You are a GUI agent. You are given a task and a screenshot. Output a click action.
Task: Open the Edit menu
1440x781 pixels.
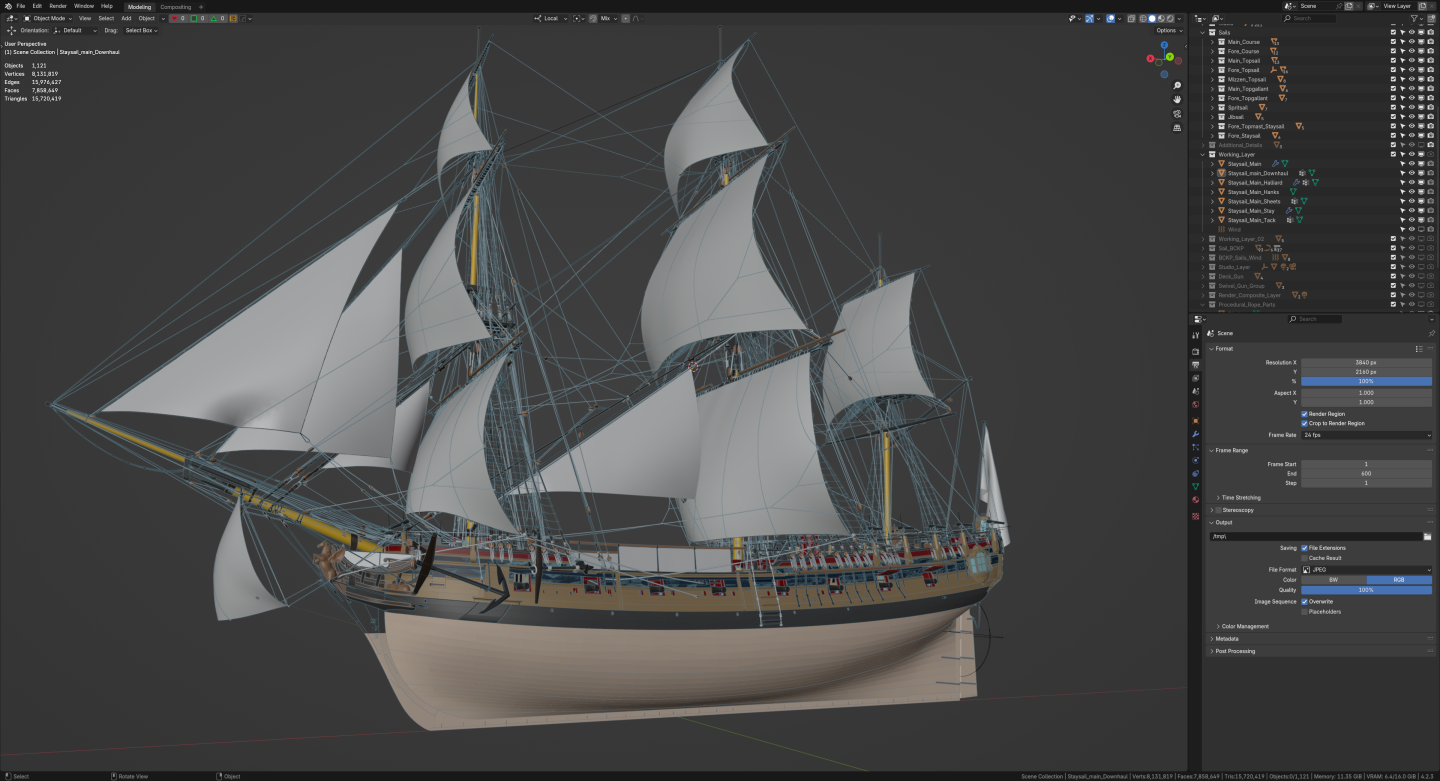click(x=37, y=6)
